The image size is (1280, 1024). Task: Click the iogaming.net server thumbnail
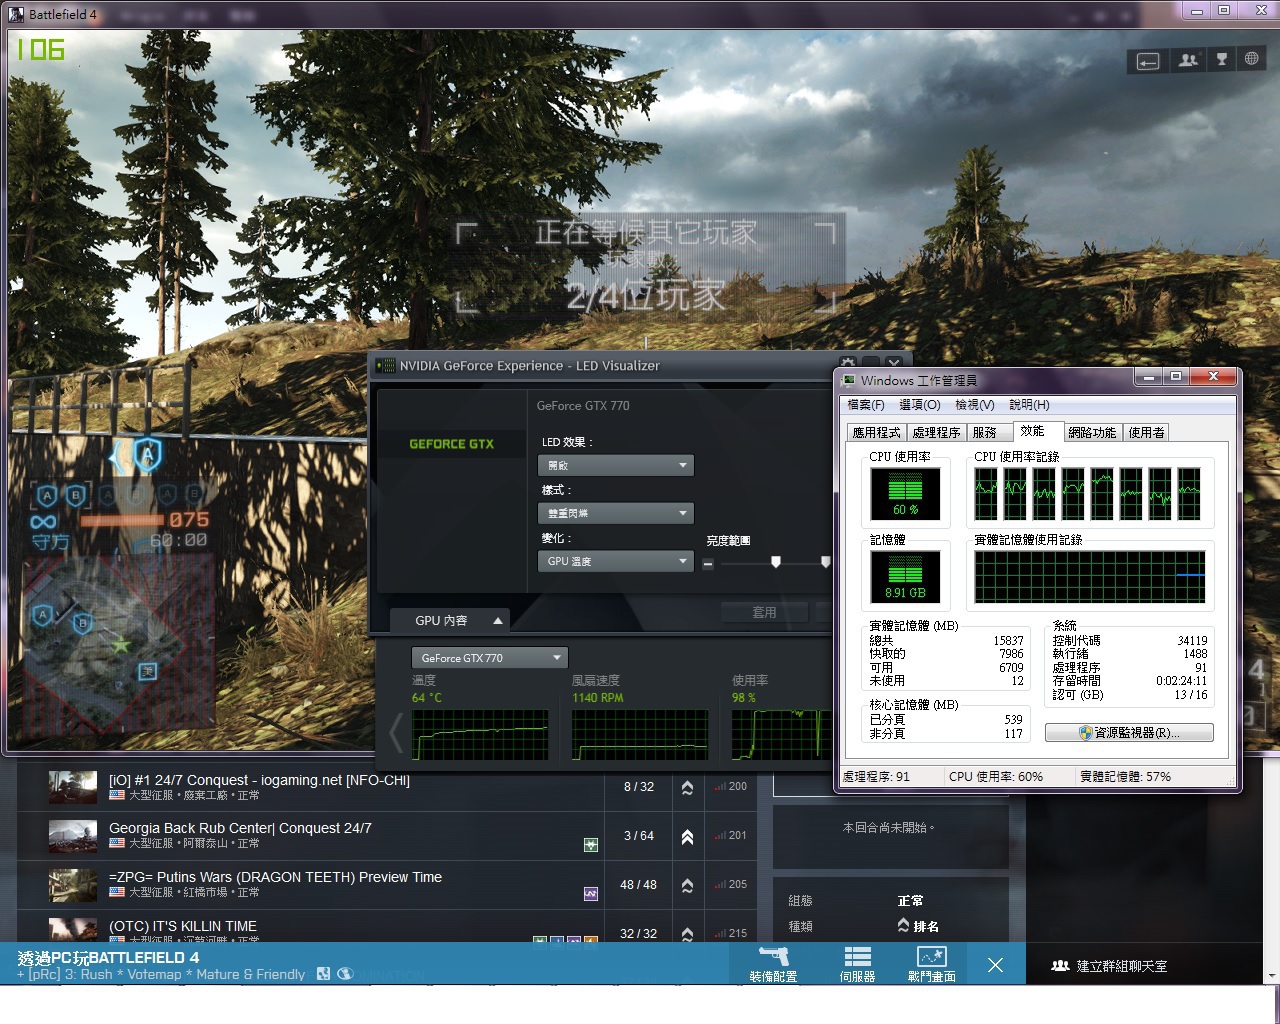[x=73, y=787]
